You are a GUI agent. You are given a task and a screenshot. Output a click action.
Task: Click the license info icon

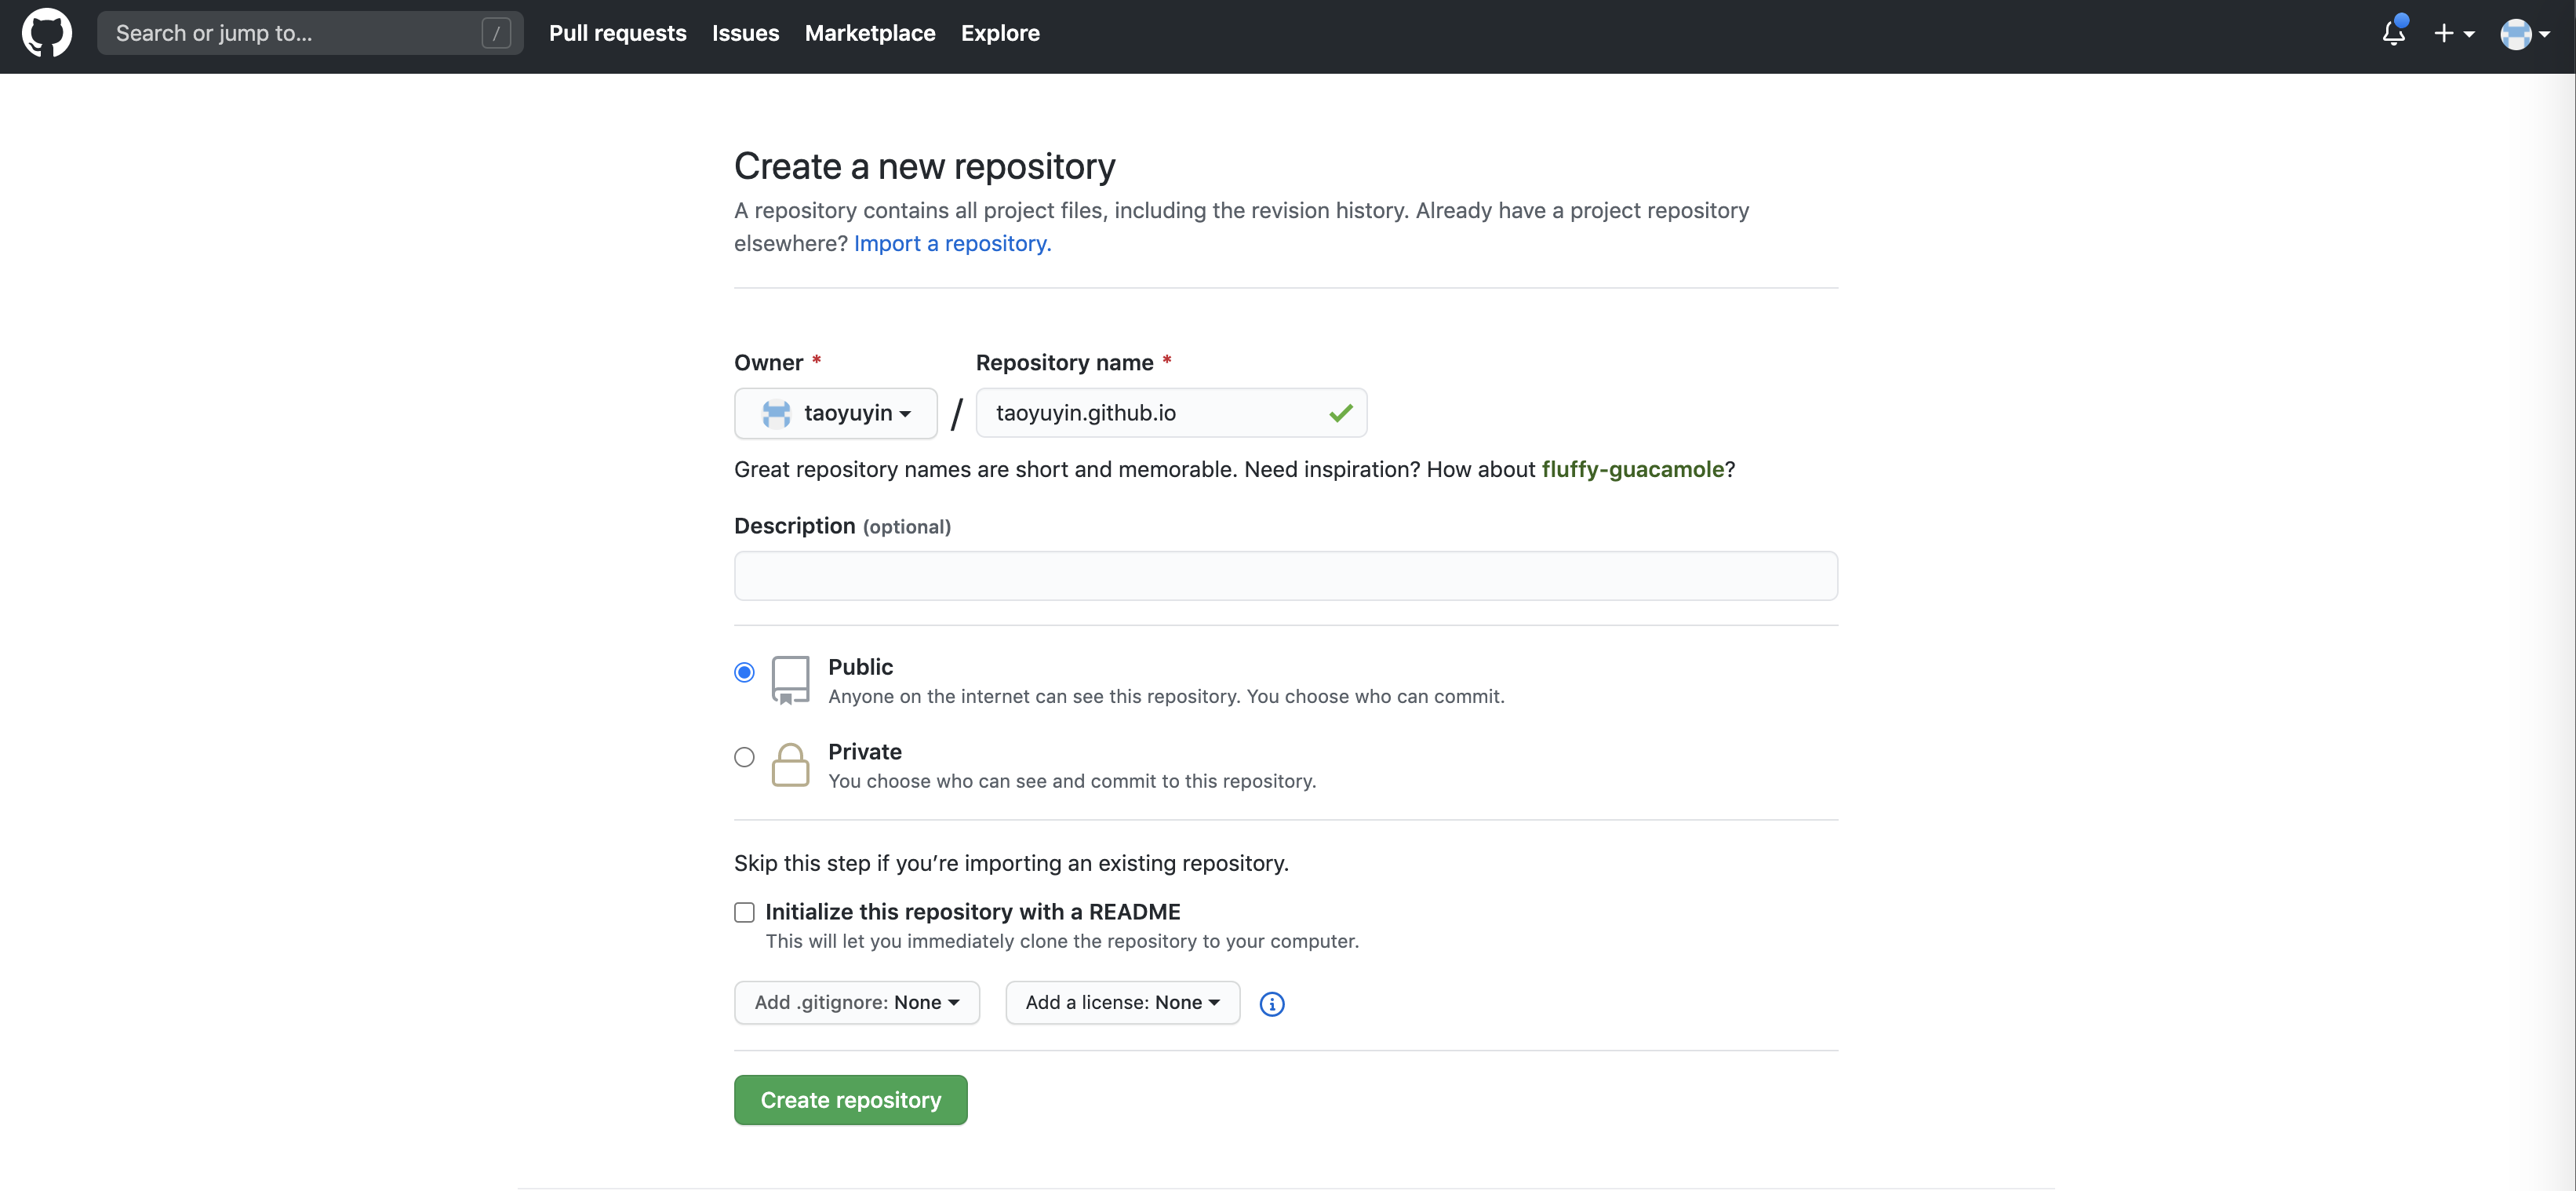(1271, 1003)
